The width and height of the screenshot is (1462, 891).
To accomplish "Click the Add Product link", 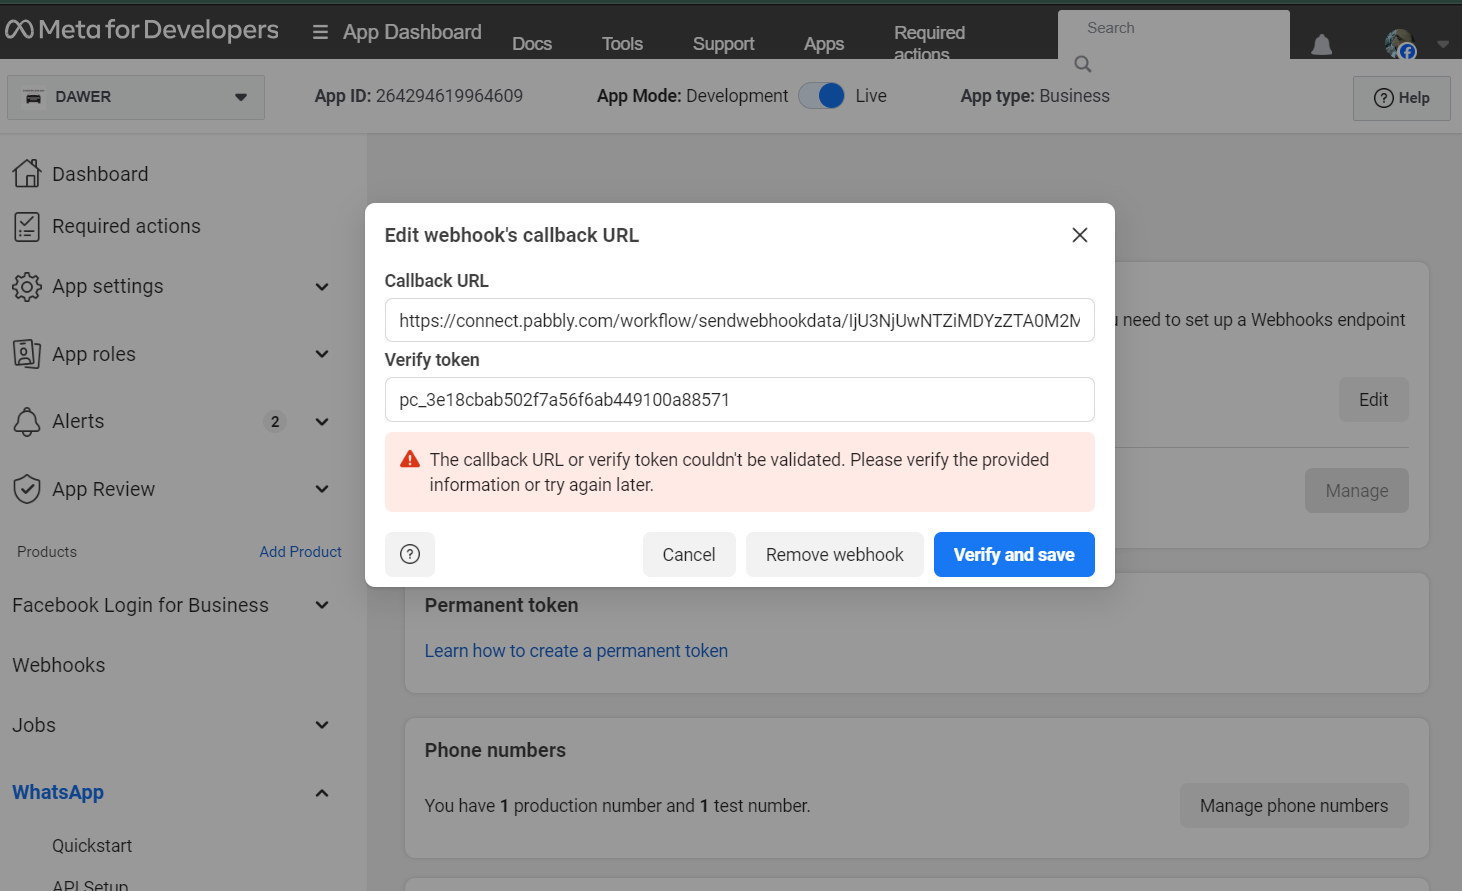I will [x=300, y=552].
